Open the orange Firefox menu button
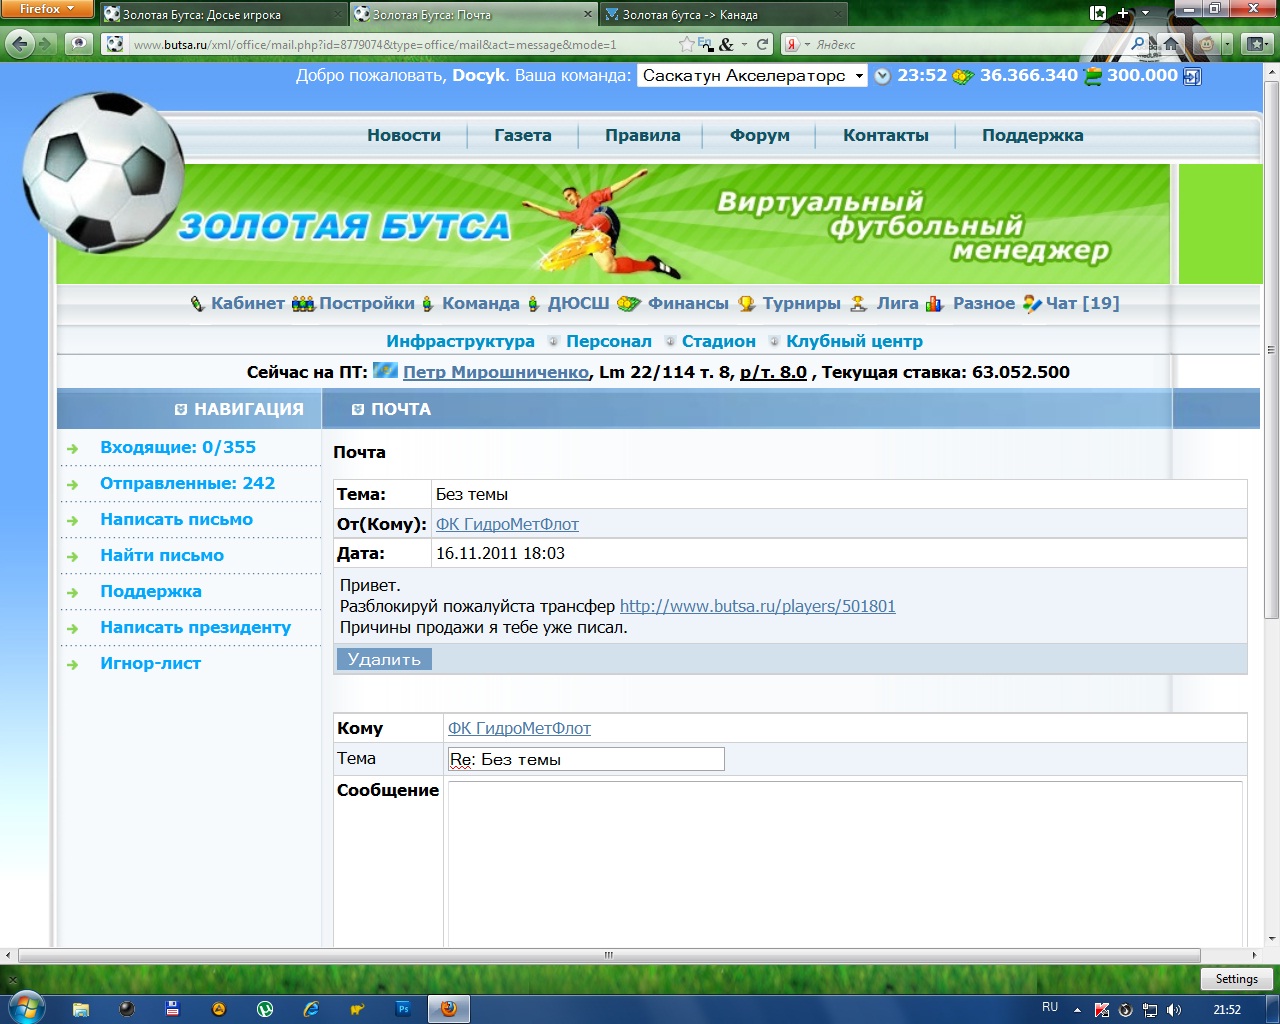The width and height of the screenshot is (1280, 1024). click(46, 9)
